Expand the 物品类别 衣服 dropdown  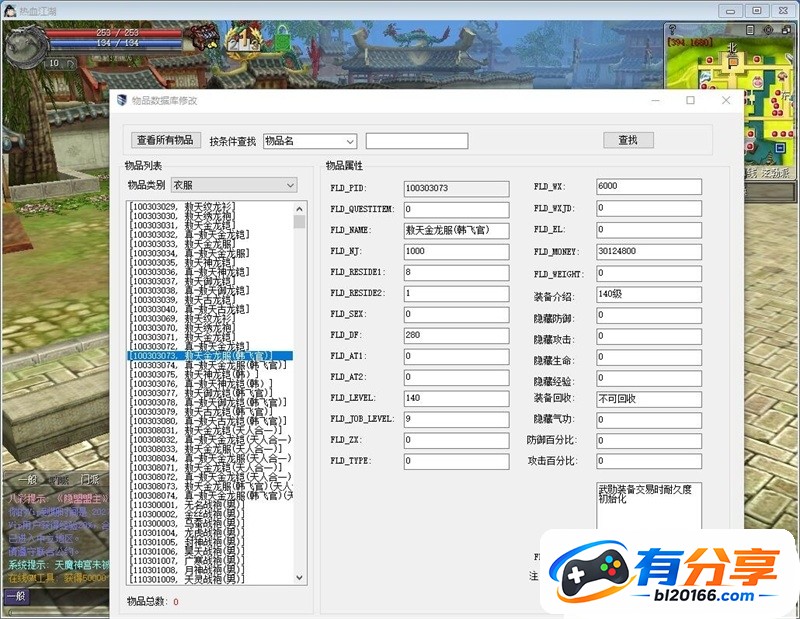pyautogui.click(x=234, y=185)
